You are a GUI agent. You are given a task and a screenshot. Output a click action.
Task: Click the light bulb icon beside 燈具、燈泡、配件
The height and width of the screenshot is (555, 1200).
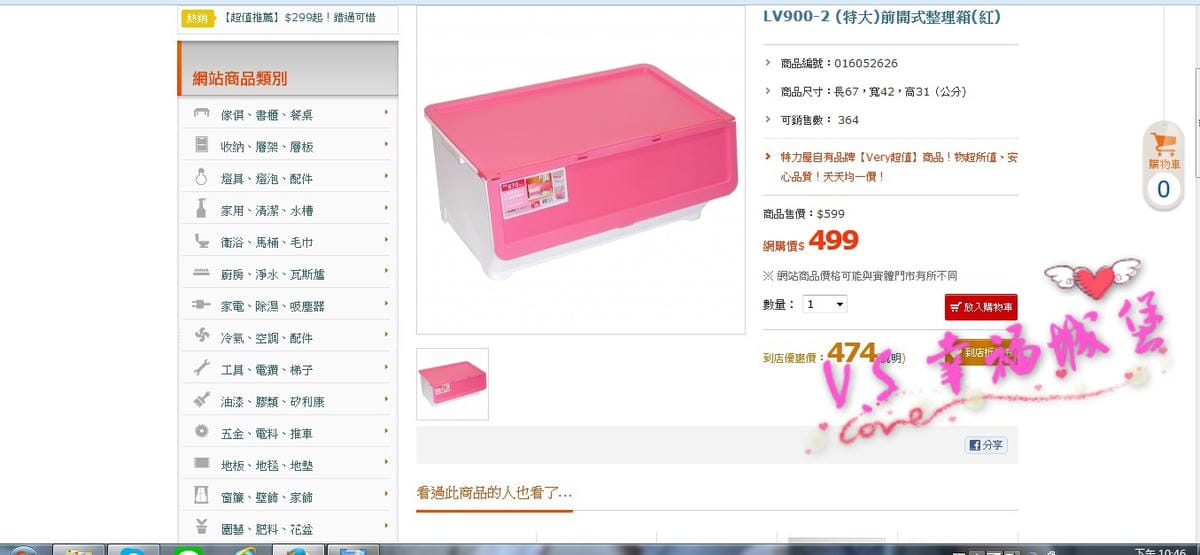click(201, 178)
